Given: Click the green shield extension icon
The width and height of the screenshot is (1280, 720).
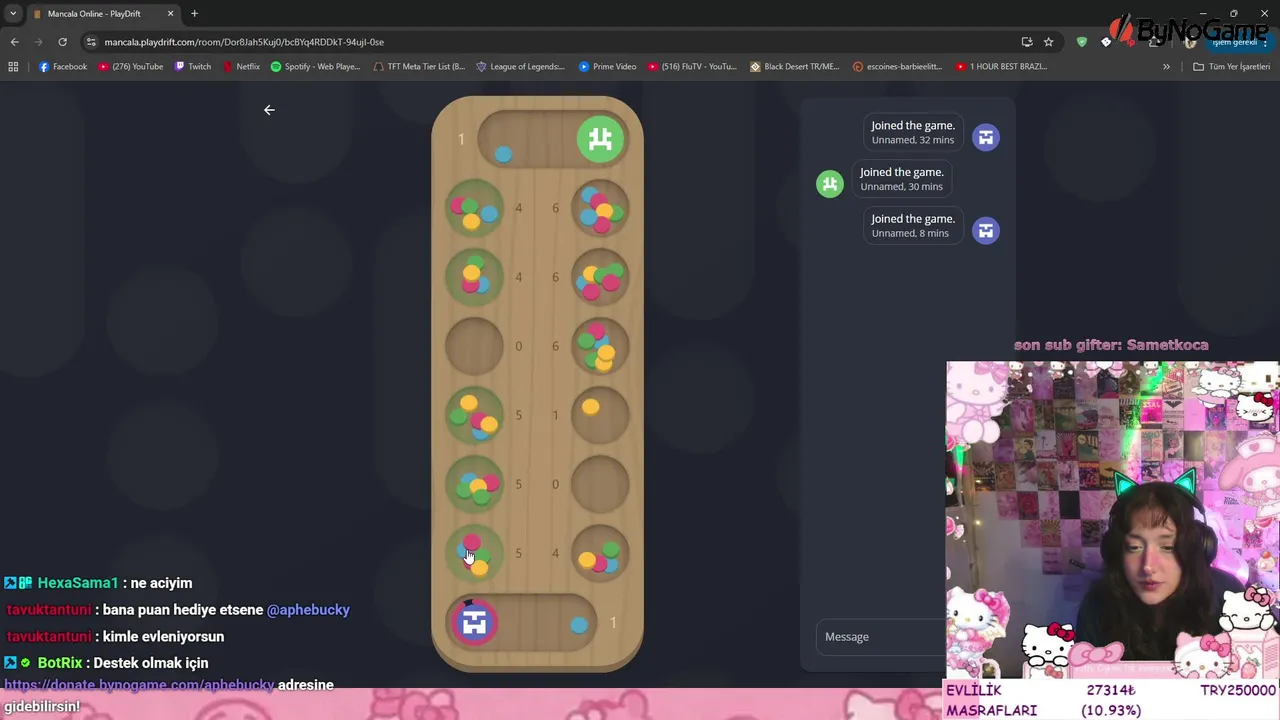Looking at the screenshot, I should 1081,42.
